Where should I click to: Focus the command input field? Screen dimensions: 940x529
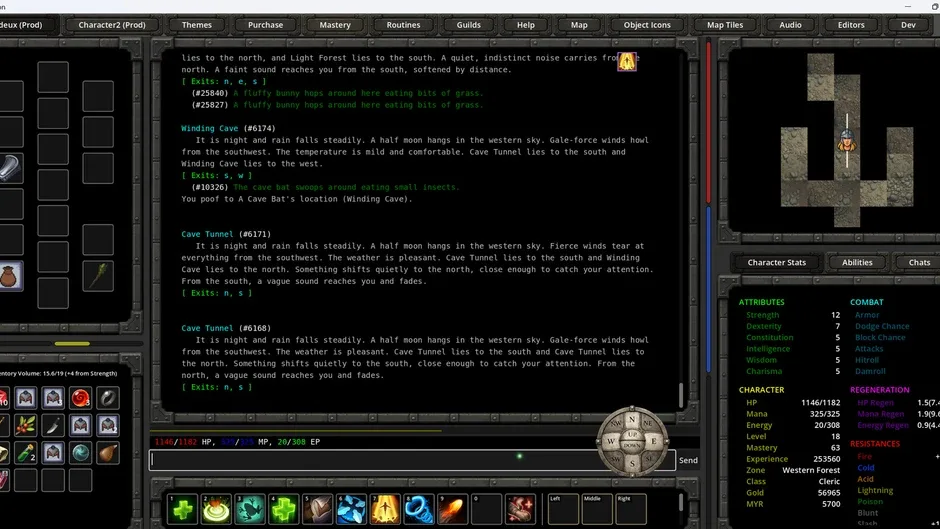point(375,460)
